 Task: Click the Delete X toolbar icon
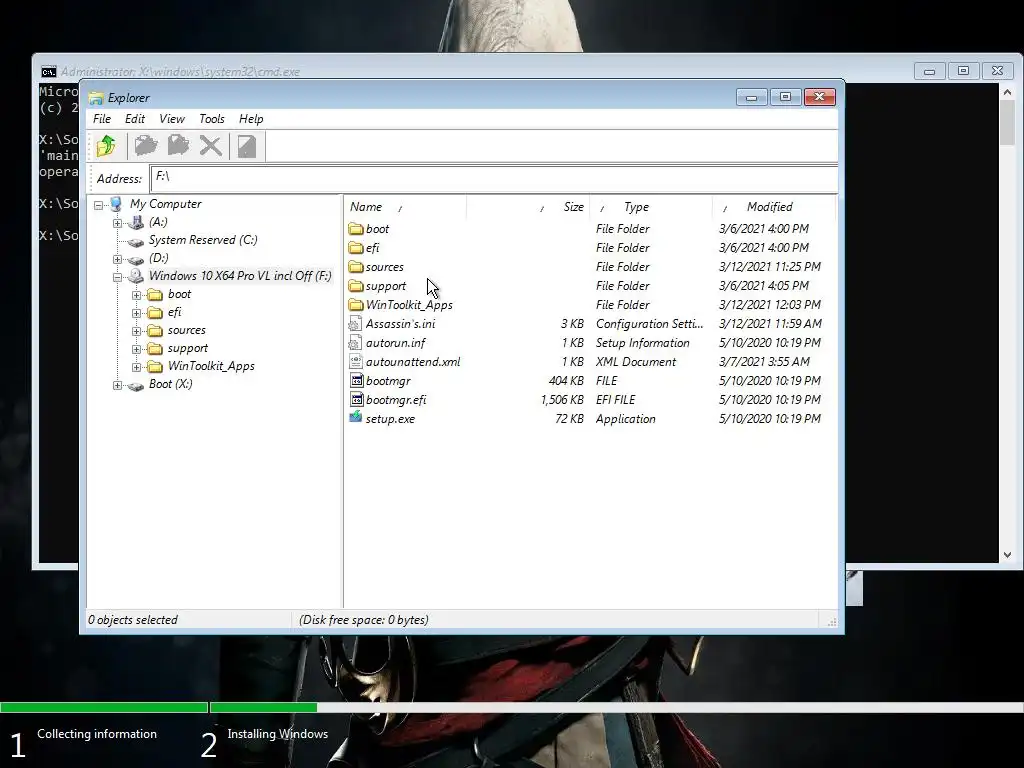(211, 146)
